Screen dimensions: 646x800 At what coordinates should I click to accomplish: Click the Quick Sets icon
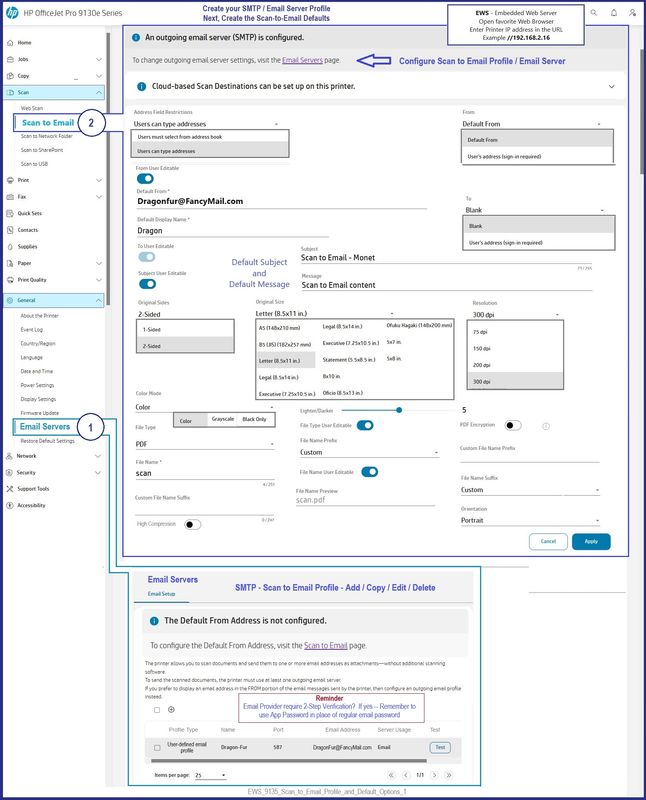click(x=10, y=213)
